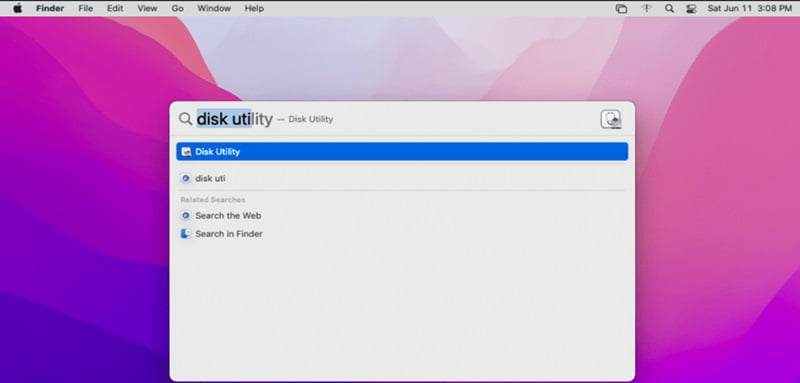Viewport: 800px width, 383px height.
Task: Click the search magnifier in Spotlight field
Action: click(185, 119)
